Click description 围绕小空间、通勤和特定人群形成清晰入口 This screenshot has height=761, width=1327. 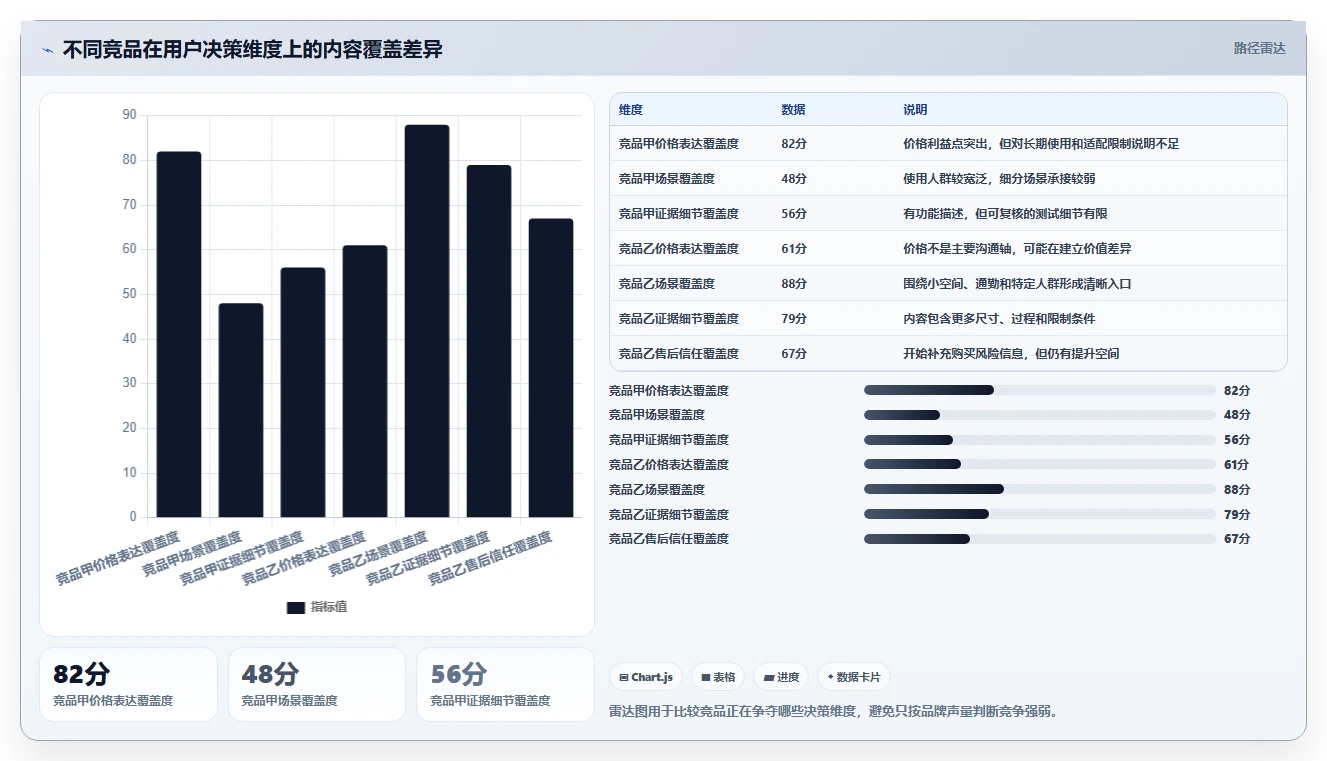click(x=1017, y=284)
